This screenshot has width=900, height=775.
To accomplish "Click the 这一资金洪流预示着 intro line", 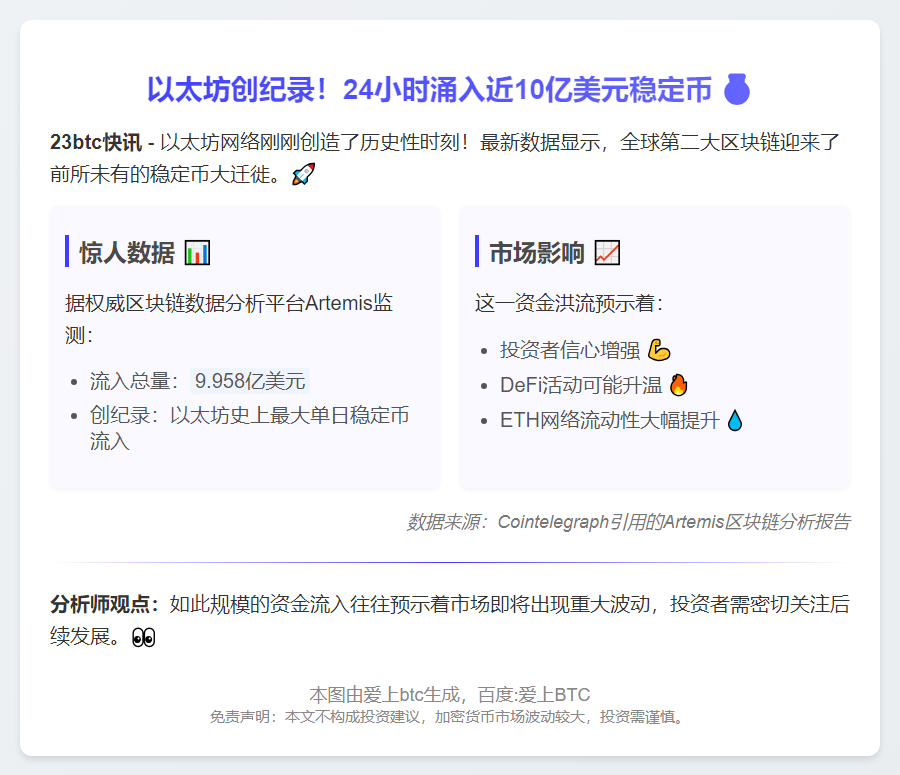I will 569,303.
